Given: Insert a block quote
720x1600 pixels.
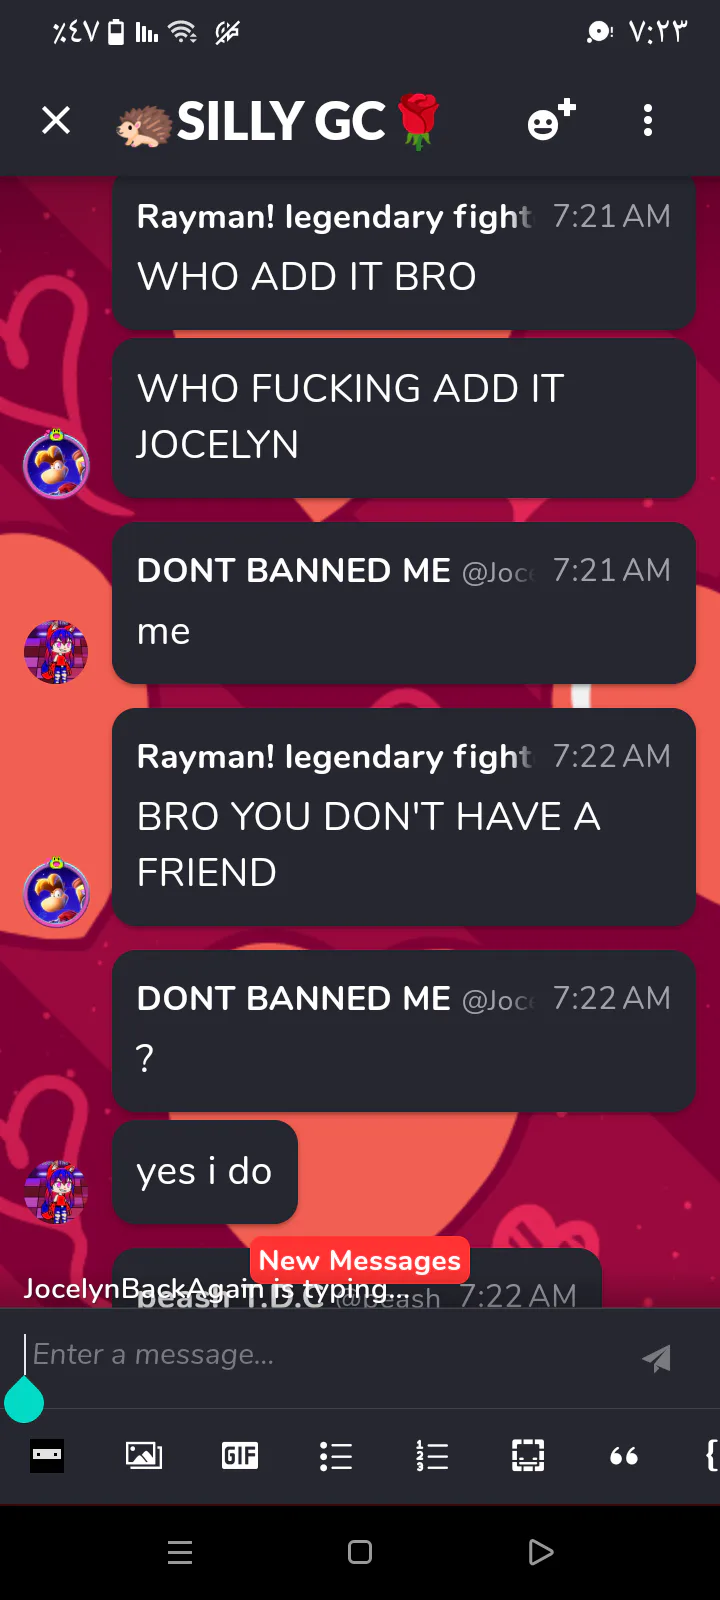Looking at the screenshot, I should 624,1457.
